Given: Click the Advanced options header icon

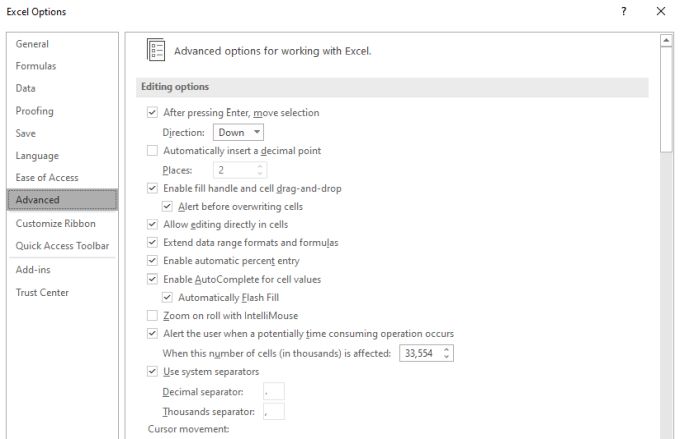Looking at the screenshot, I should (x=156, y=50).
